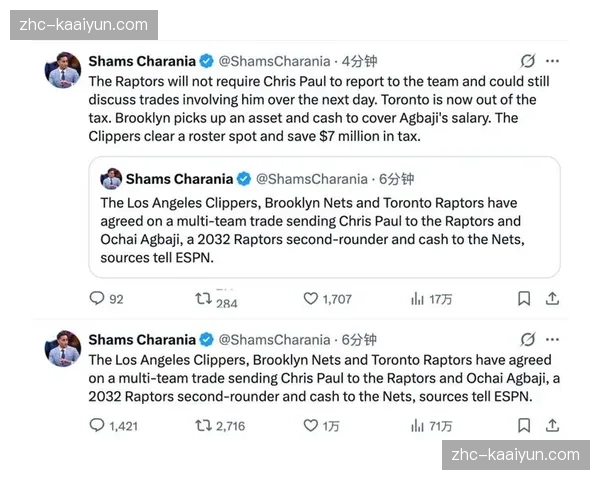This screenshot has height=480, width=600.
Task: Open the quoted tweet about multi-team trade
Action: click(324, 217)
